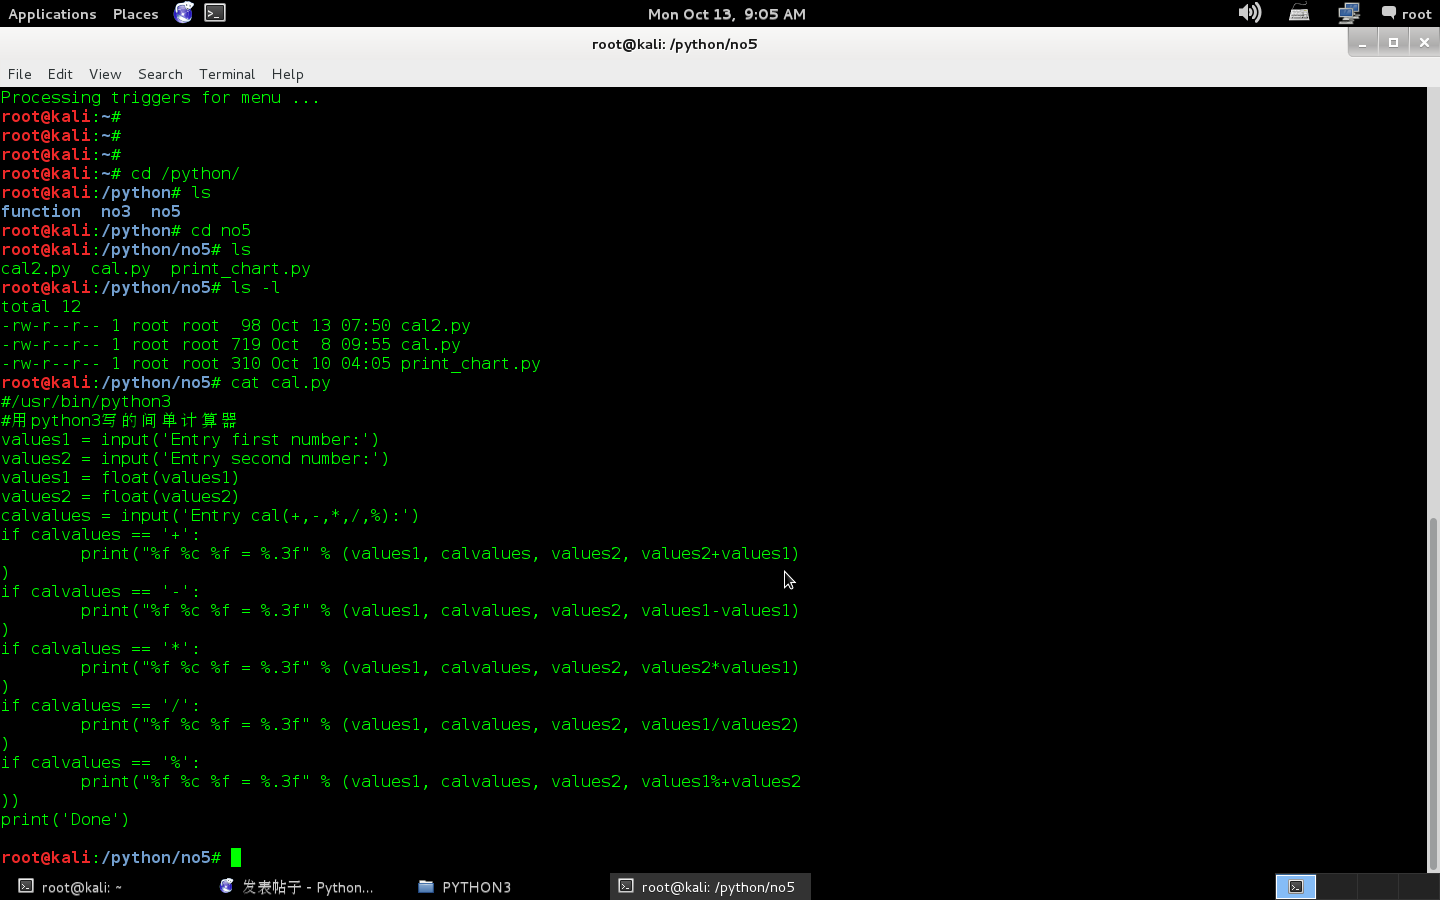Open the chat notification icon near root
Image resolution: width=1440 pixels, height=900 pixels.
(1389, 13)
